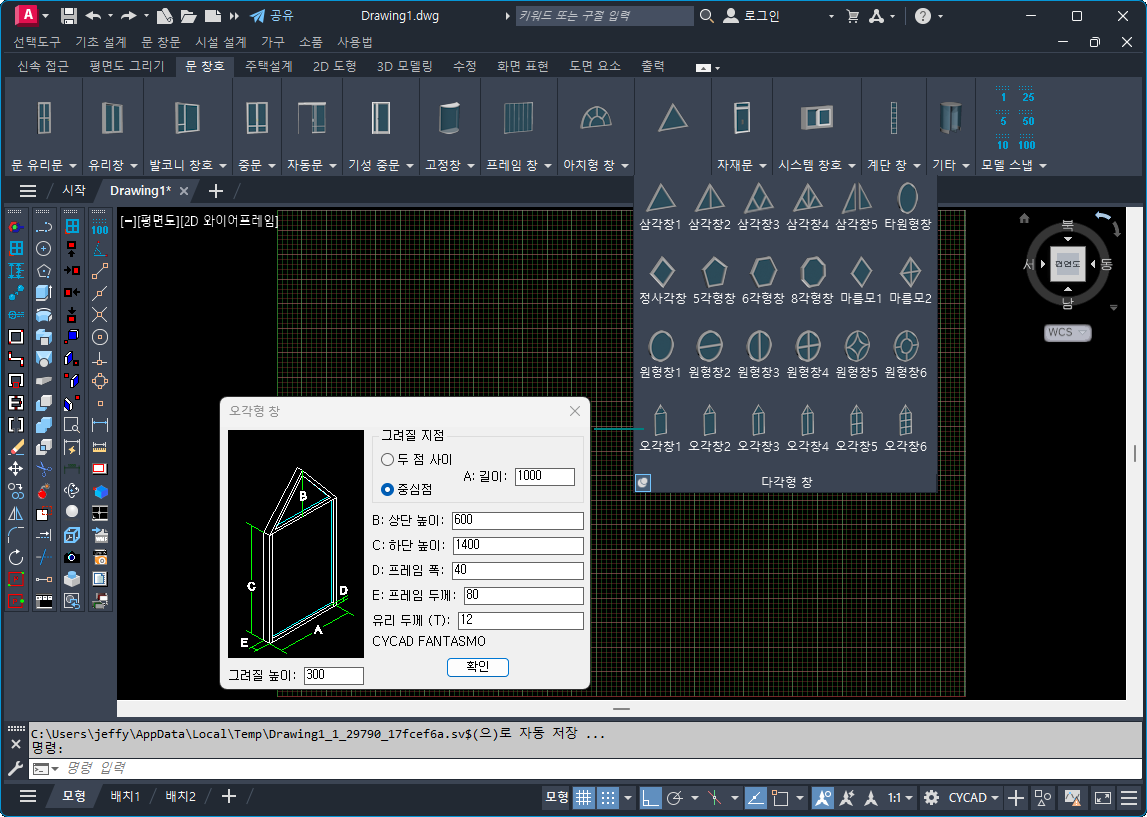Click the 아치형 창 arch window icon

[595, 118]
